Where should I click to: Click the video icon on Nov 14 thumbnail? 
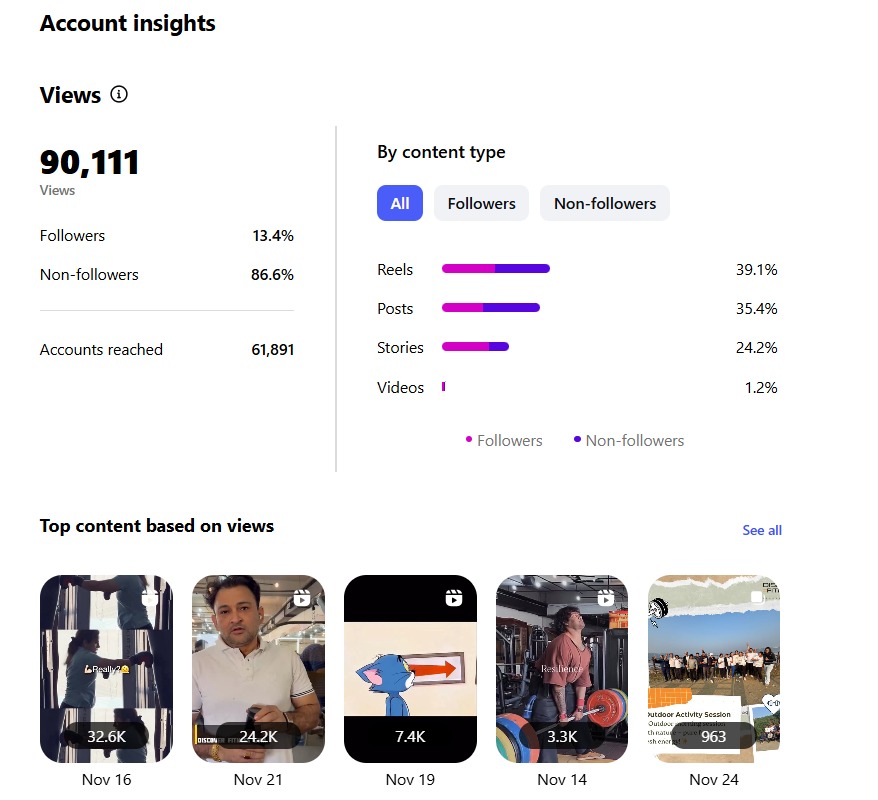[x=606, y=597]
